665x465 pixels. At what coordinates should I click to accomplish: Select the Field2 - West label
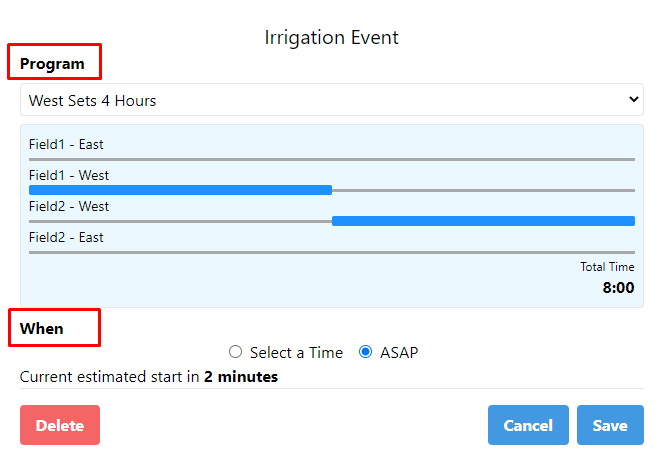[69, 206]
